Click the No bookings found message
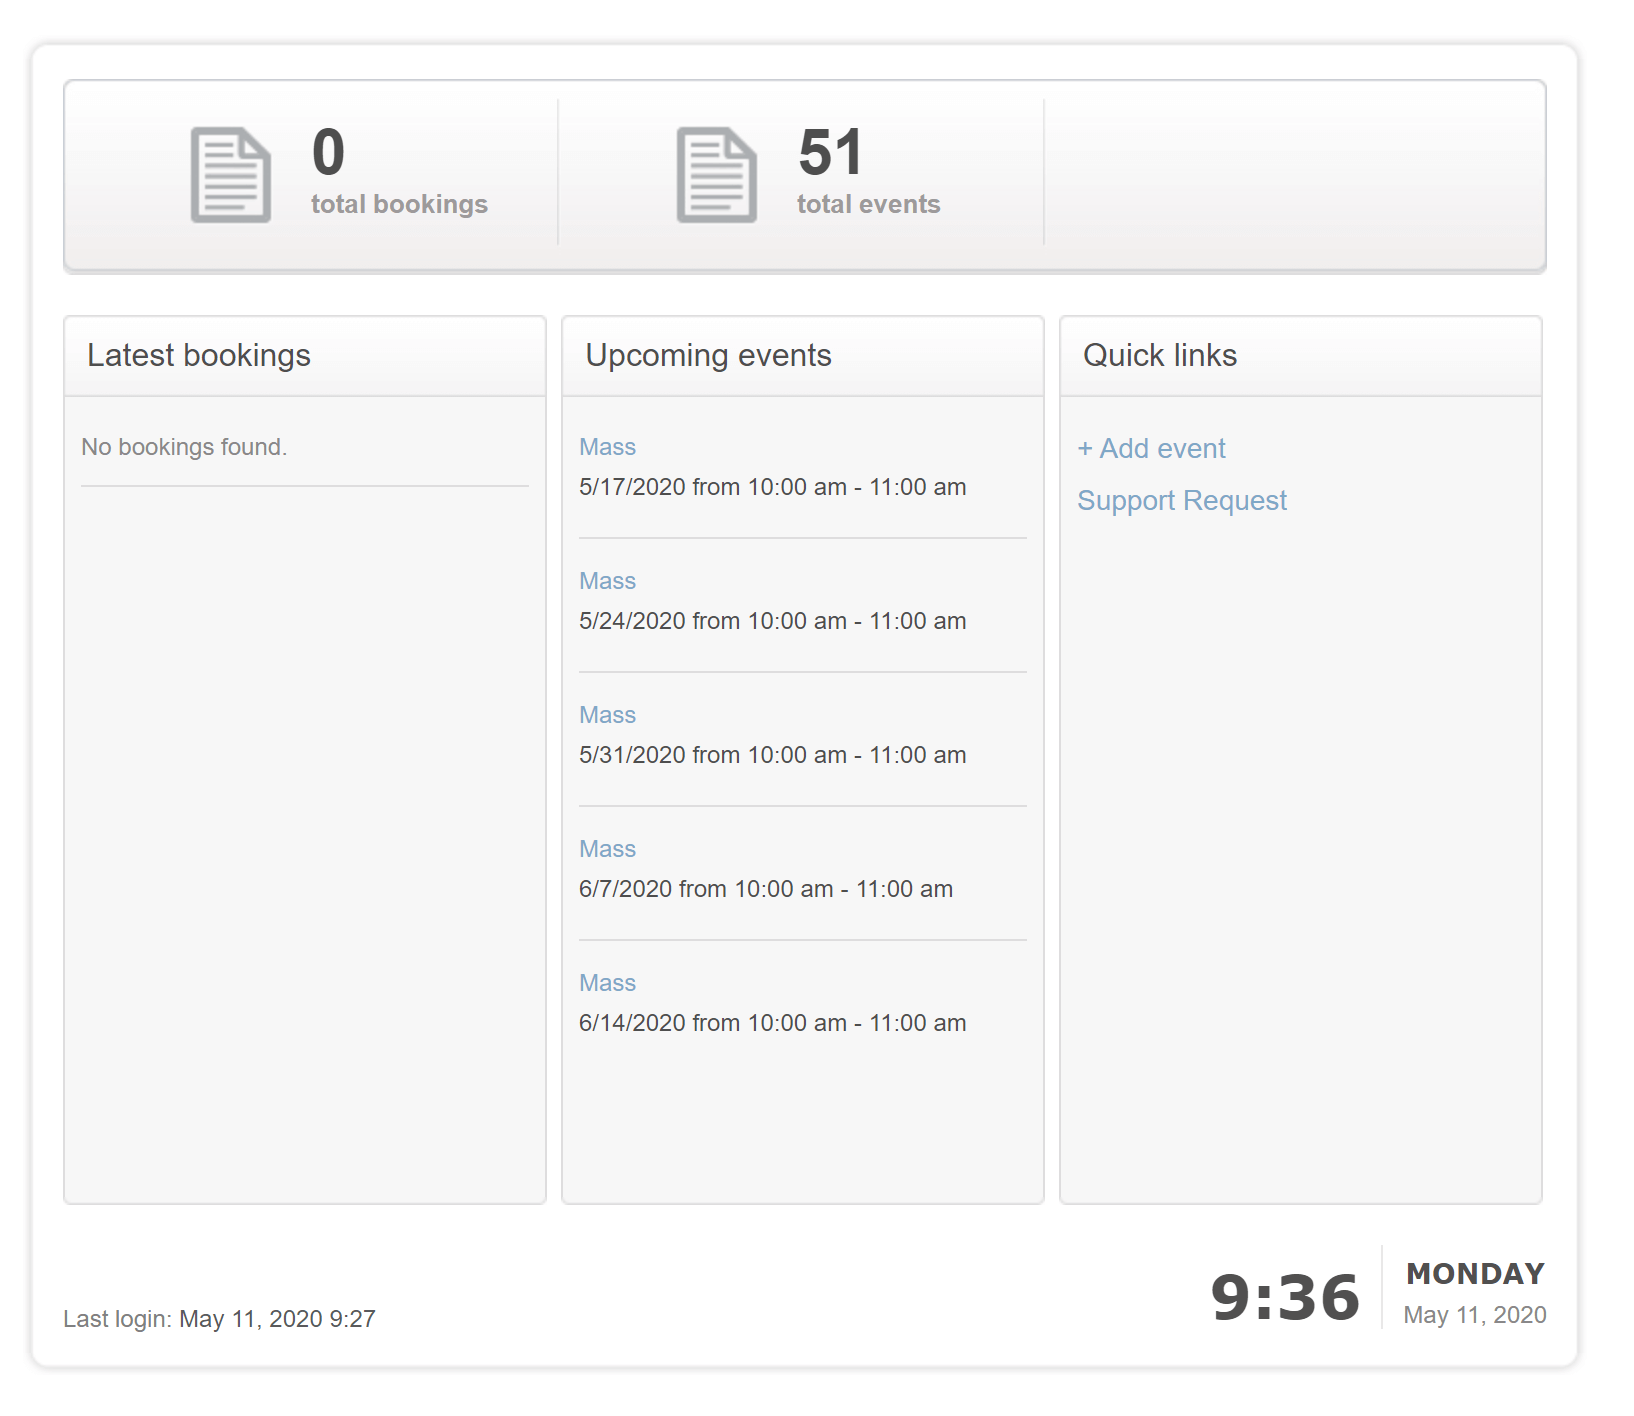This screenshot has width=1634, height=1416. [x=184, y=447]
